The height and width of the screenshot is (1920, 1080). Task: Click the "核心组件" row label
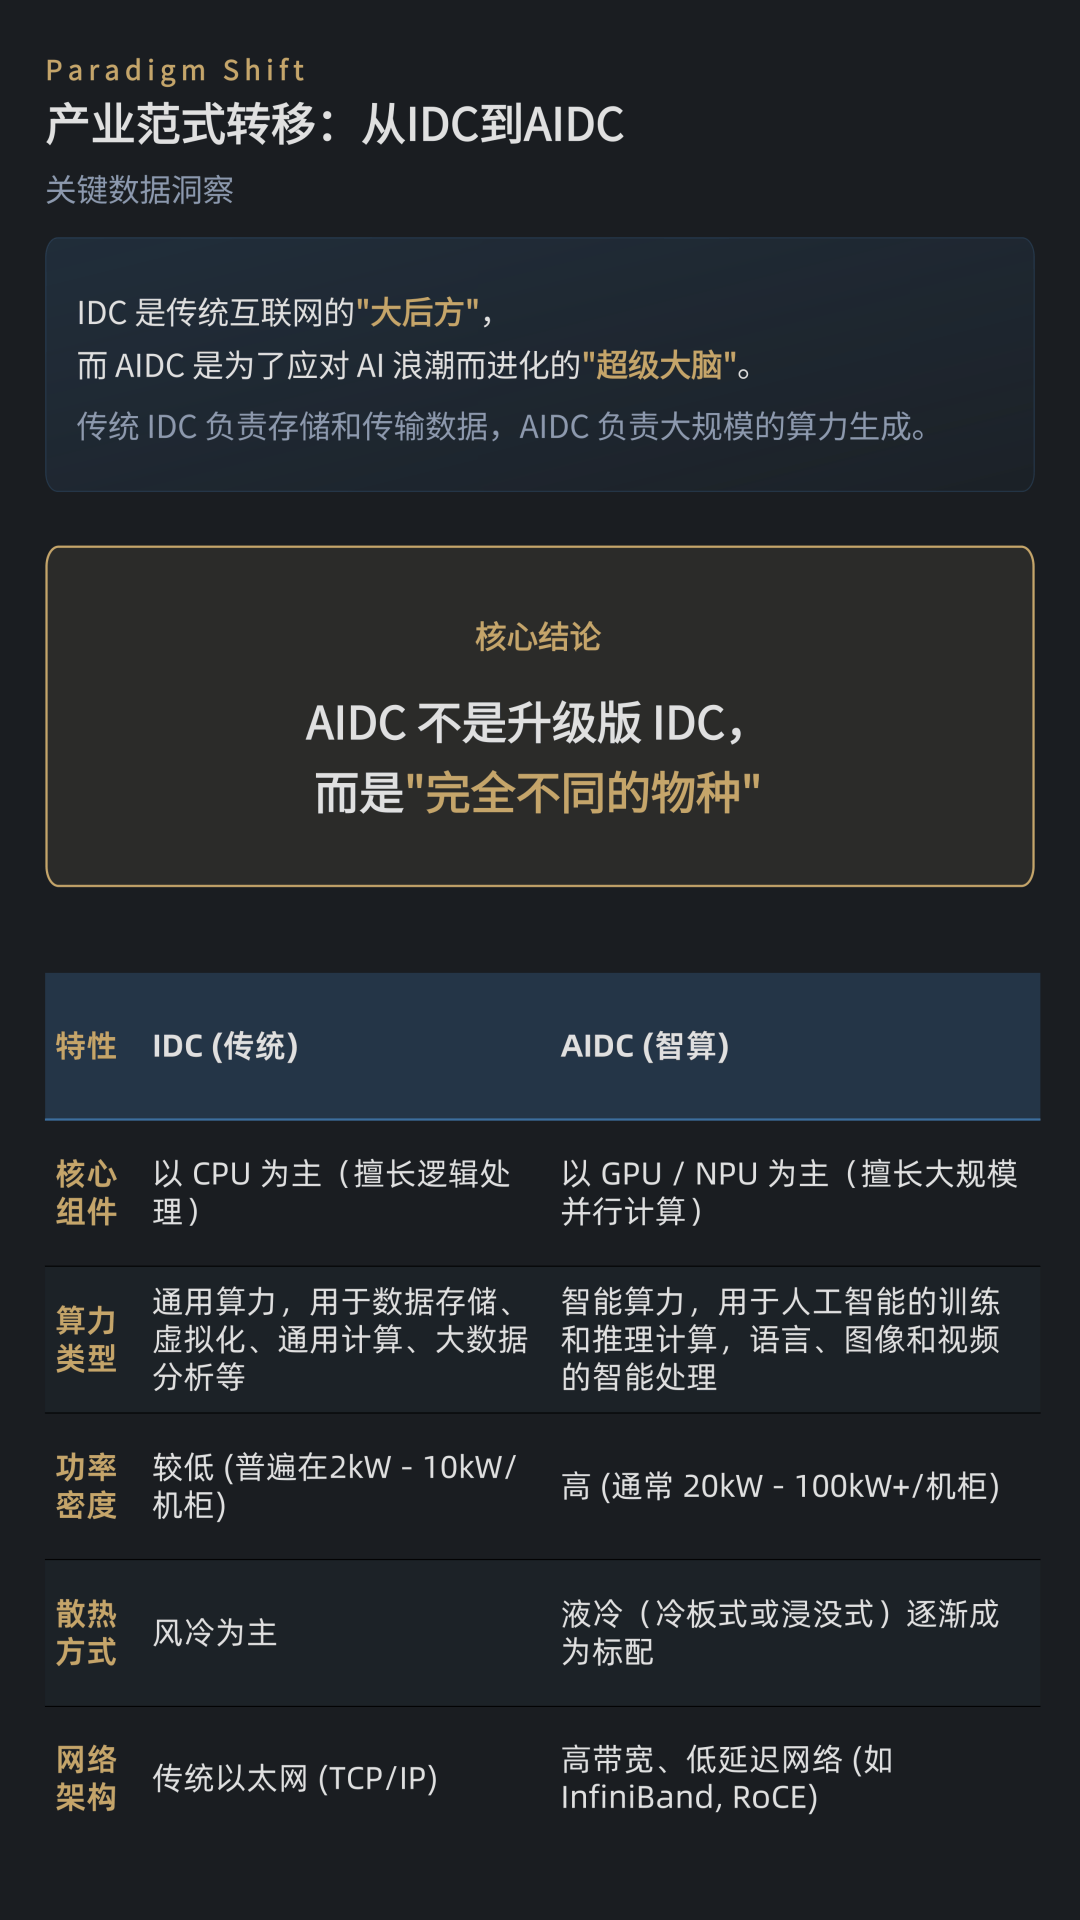pos(86,1193)
